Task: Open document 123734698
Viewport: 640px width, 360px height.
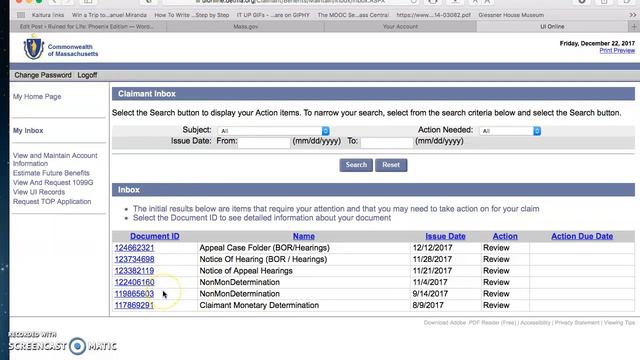Action: [x=134, y=259]
